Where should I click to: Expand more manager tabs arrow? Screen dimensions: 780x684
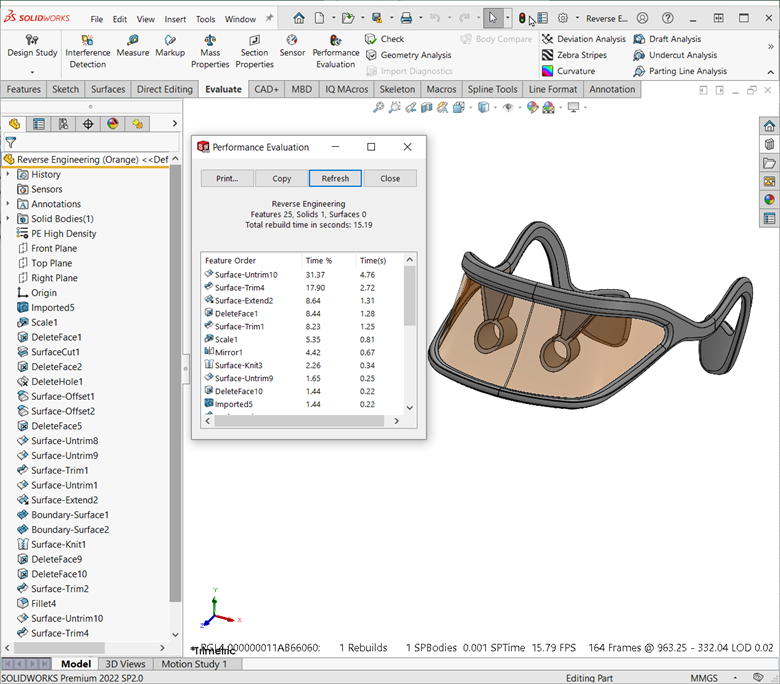click(x=174, y=123)
